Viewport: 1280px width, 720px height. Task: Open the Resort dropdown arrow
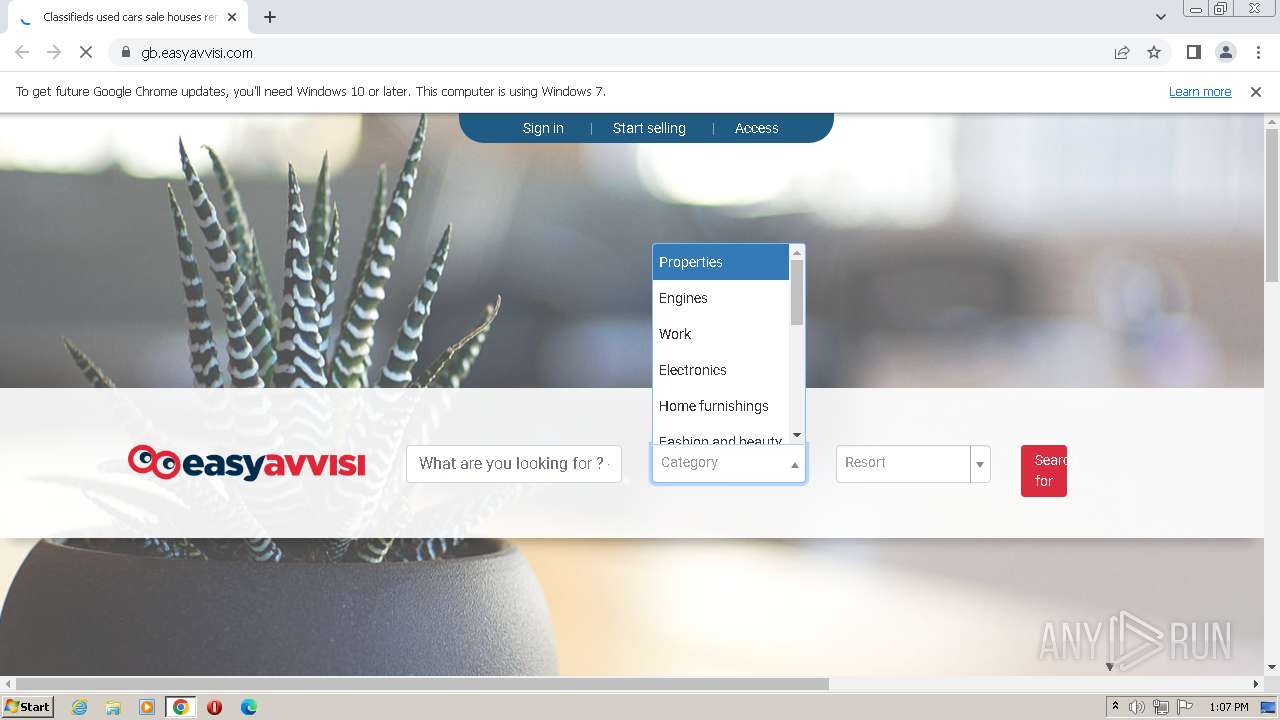[x=980, y=464]
